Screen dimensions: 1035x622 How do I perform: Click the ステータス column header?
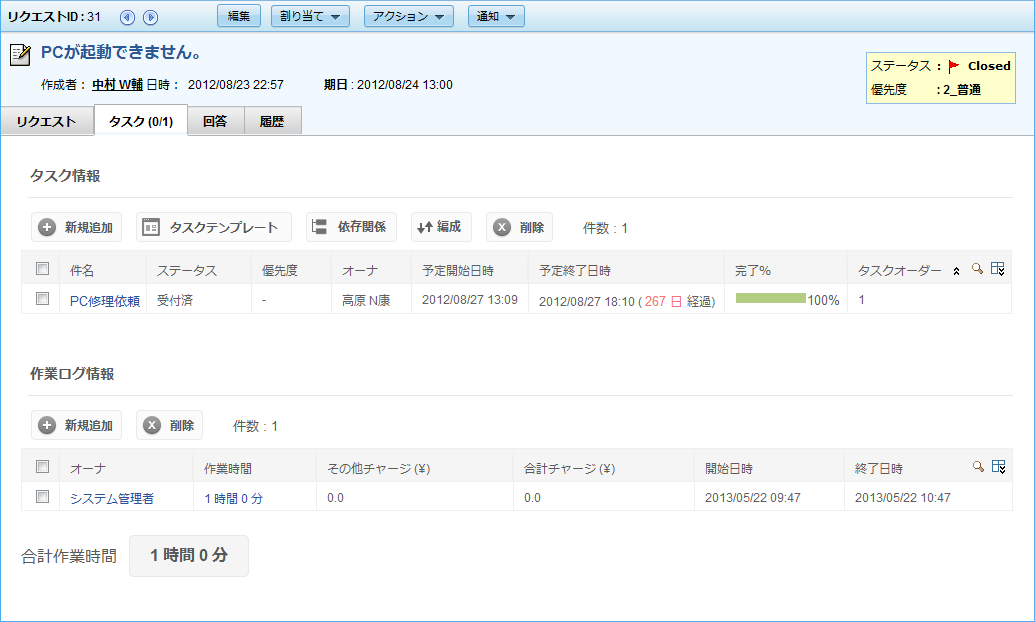pyautogui.click(x=187, y=271)
